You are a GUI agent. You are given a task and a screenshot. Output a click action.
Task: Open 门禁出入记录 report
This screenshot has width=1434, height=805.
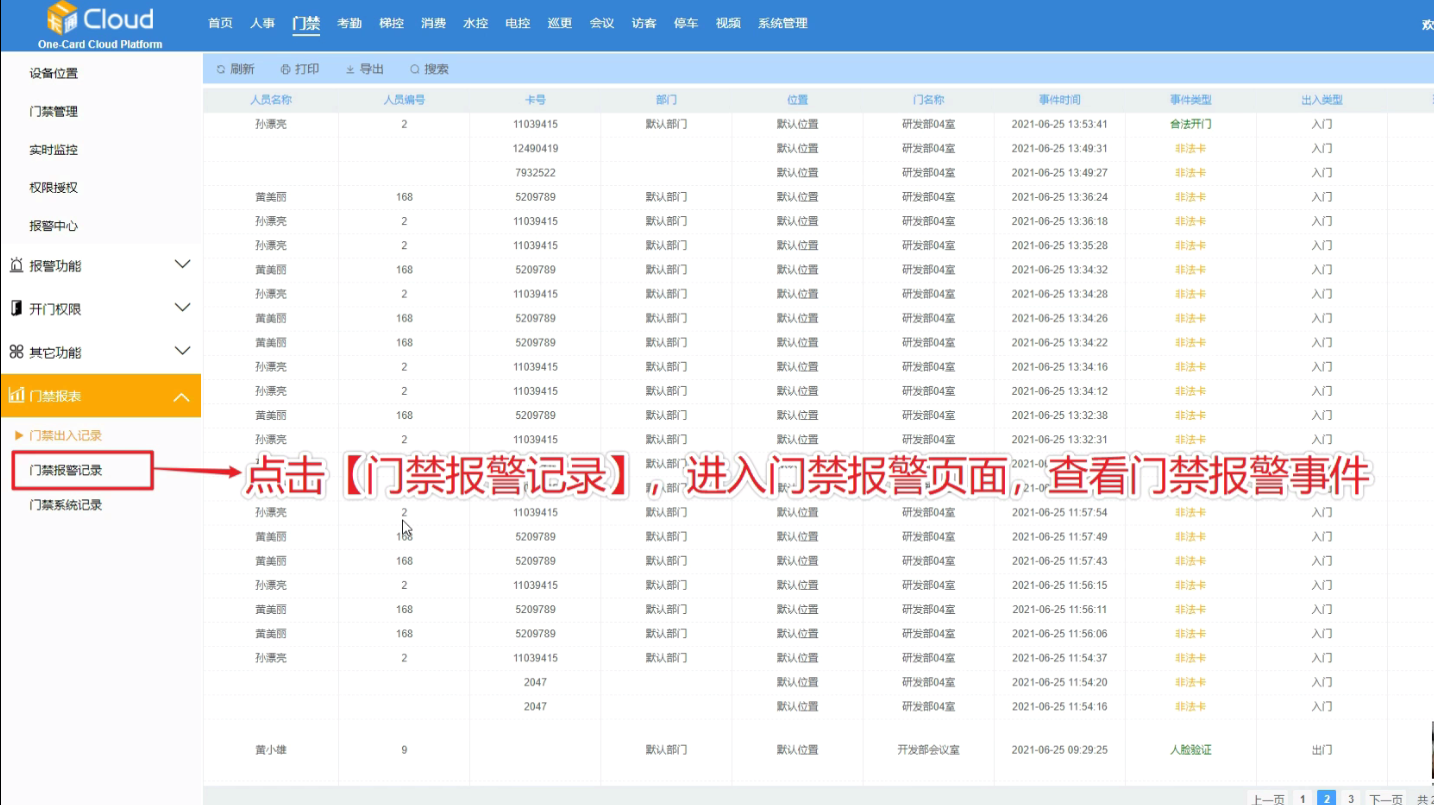pyautogui.click(x=66, y=435)
